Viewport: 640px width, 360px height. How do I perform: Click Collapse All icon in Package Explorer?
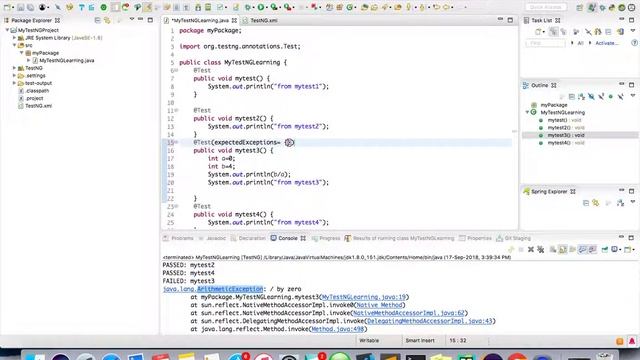tap(98, 20)
